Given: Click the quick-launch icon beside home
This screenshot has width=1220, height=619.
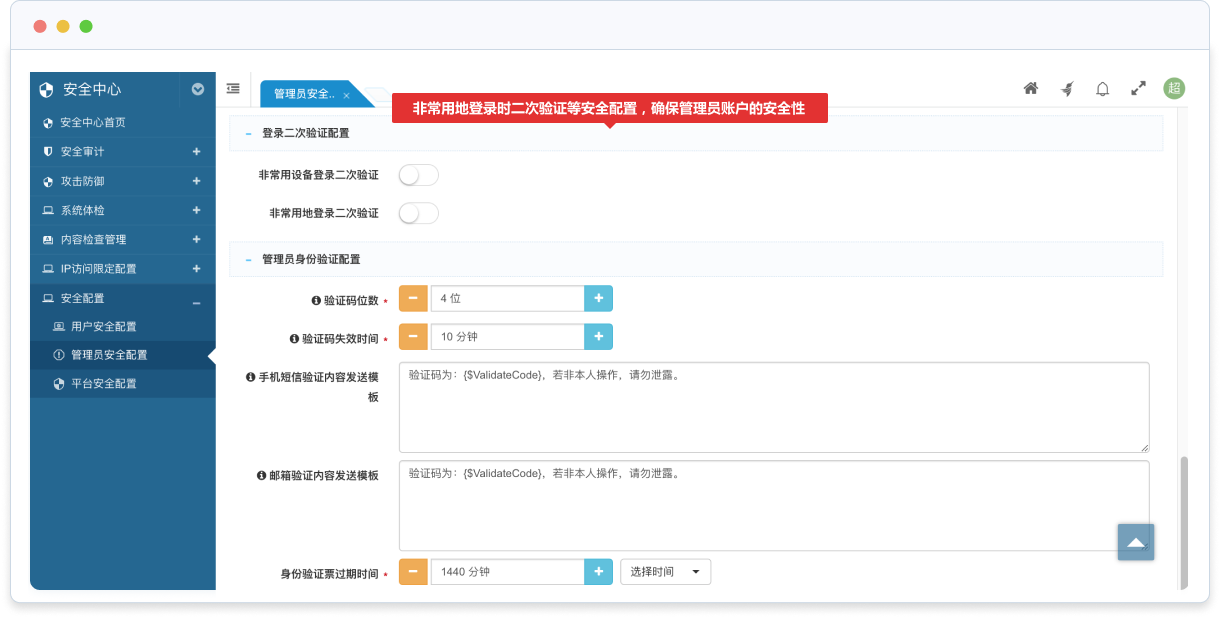Looking at the screenshot, I should pos(1067,89).
